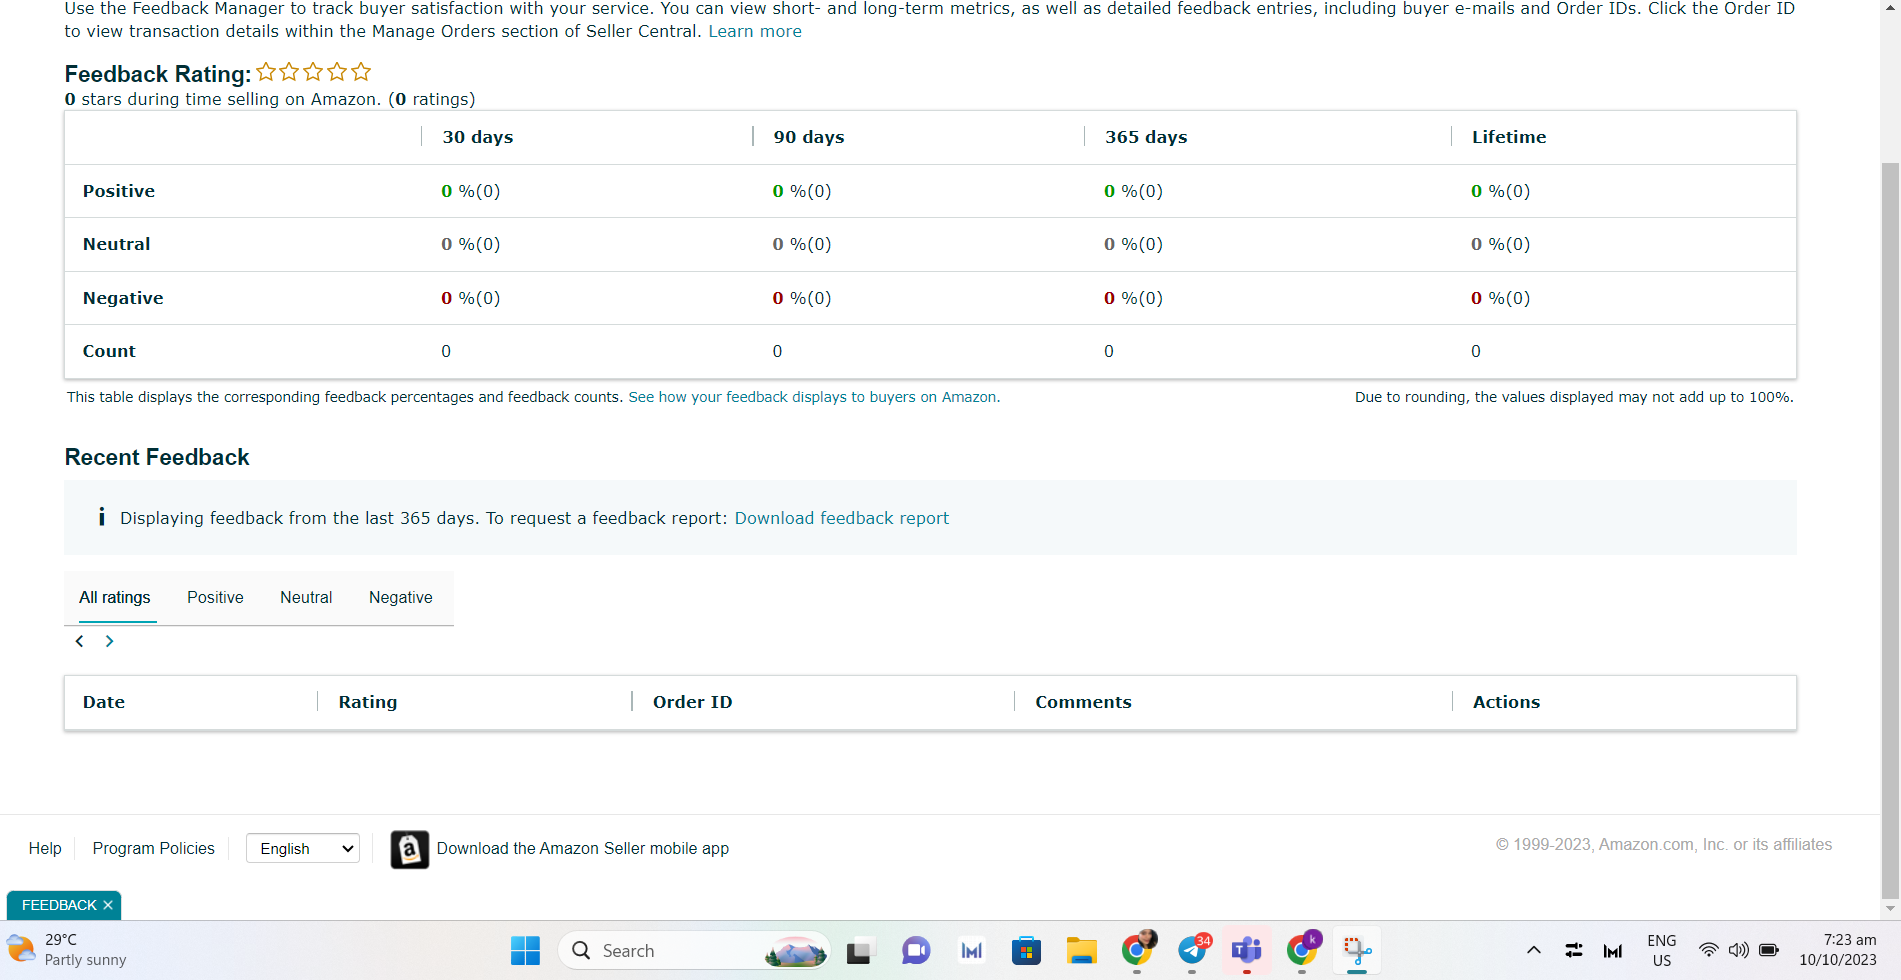Screen dimensions: 1901x980
Task: Click the Negative row label in table
Action: click(123, 298)
